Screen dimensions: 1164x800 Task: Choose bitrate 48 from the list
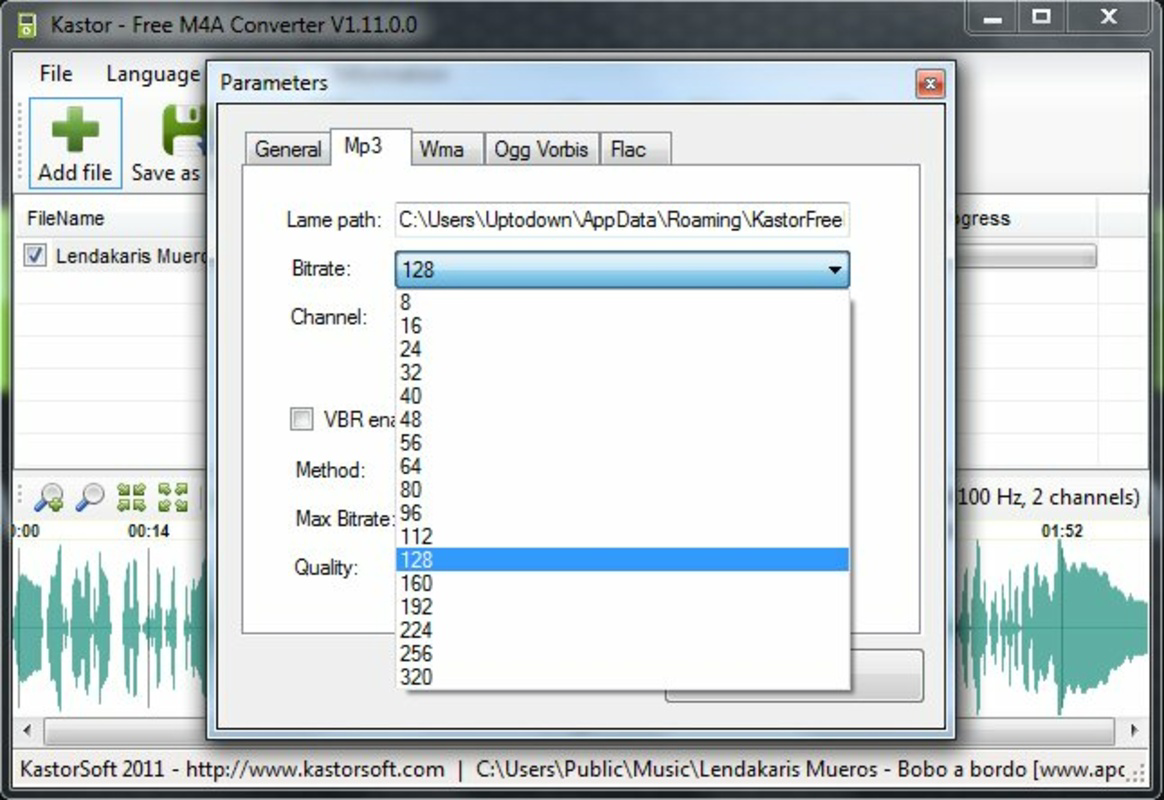coord(621,419)
